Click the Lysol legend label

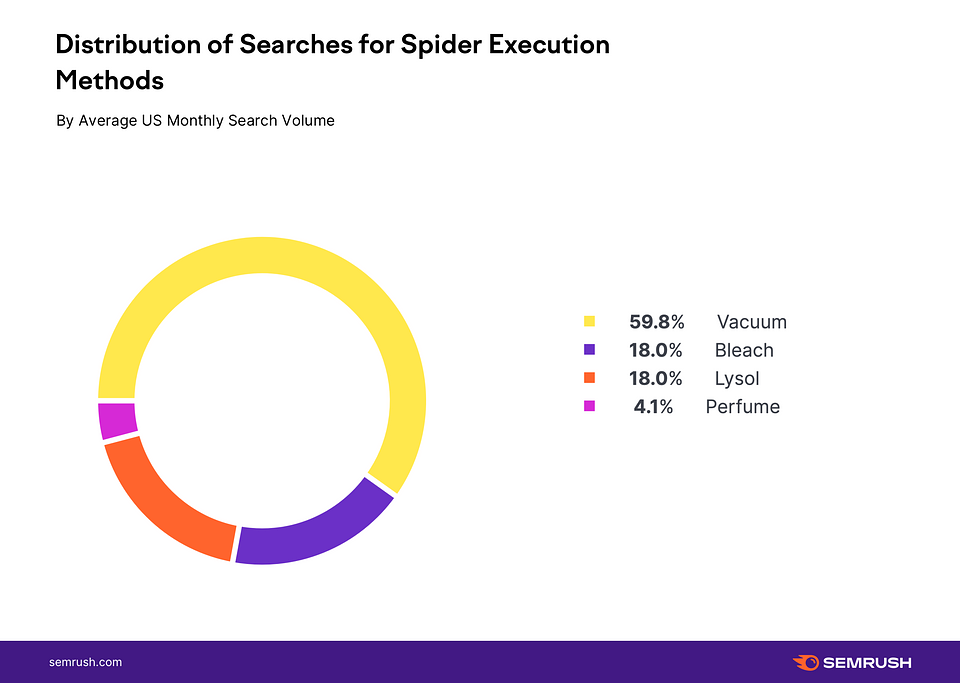pyautogui.click(x=737, y=378)
